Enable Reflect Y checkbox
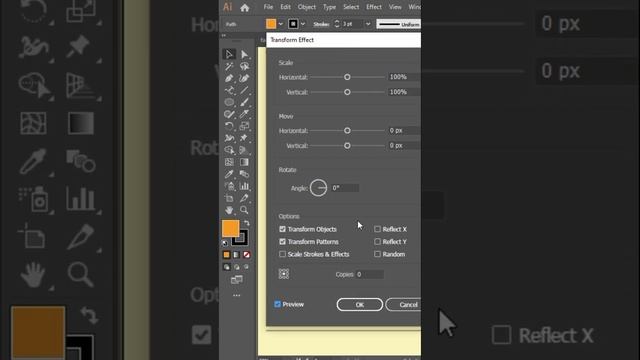 tap(378, 242)
